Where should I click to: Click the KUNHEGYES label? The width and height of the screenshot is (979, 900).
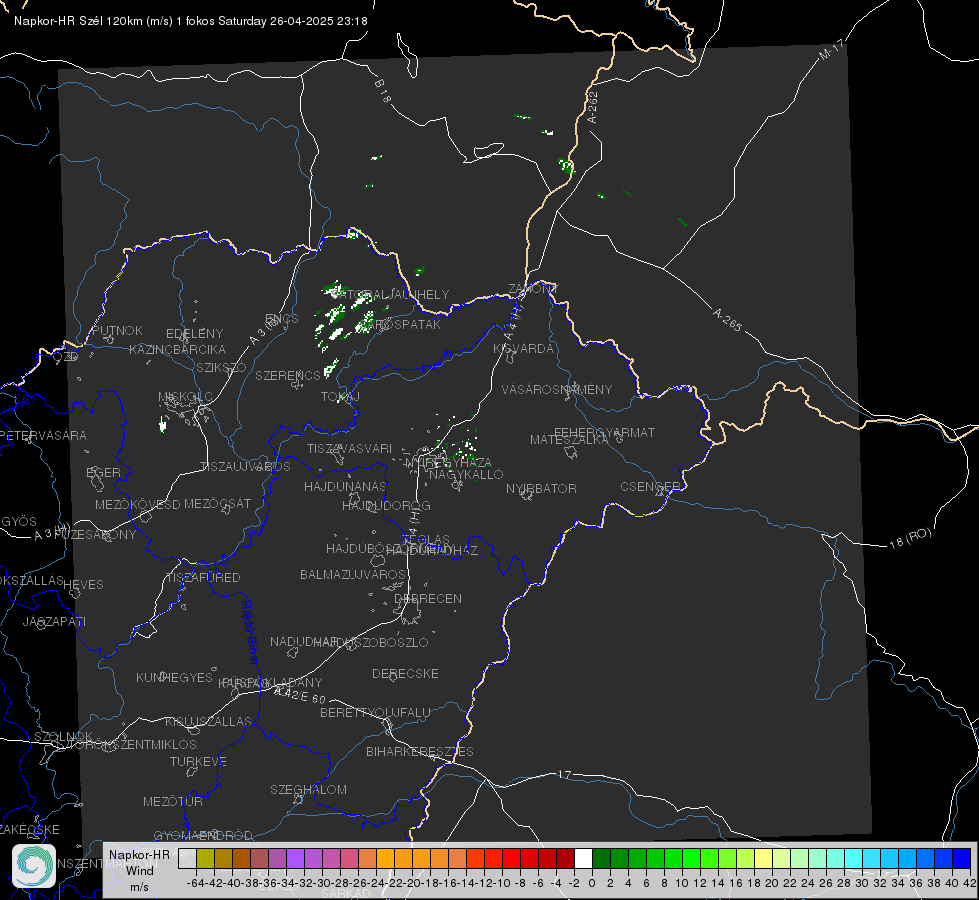tap(175, 677)
